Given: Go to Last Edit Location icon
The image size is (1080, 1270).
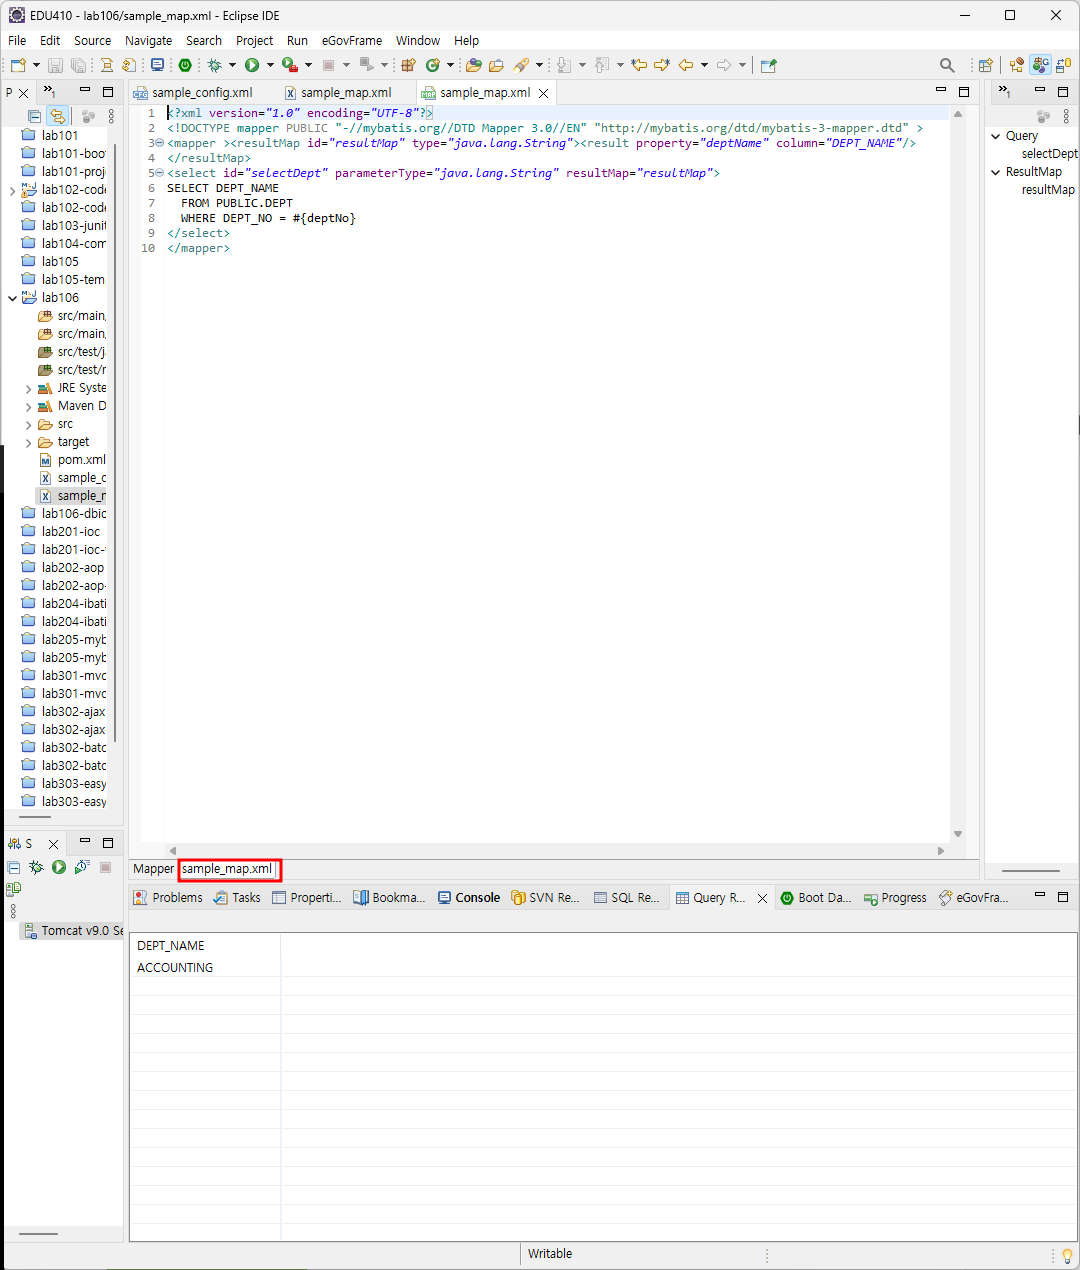Looking at the screenshot, I should [x=639, y=65].
